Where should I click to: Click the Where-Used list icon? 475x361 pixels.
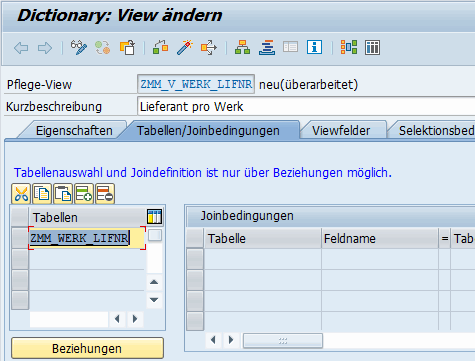(209, 47)
